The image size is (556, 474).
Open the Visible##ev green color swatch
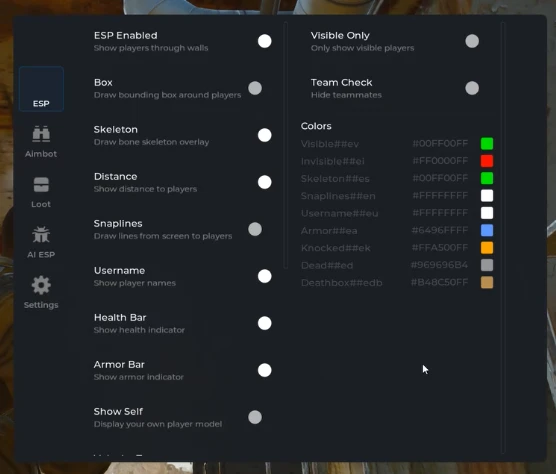[487, 144]
